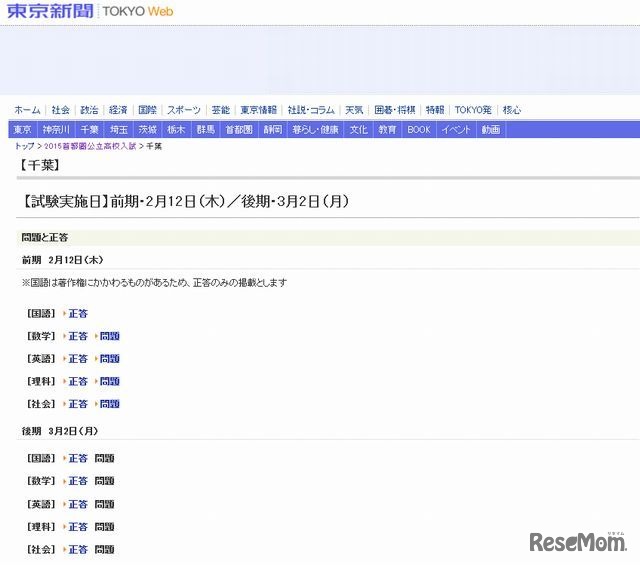Click the 東京新聞 TOKYO Web logo
This screenshot has width=640, height=565.
[x=90, y=11]
